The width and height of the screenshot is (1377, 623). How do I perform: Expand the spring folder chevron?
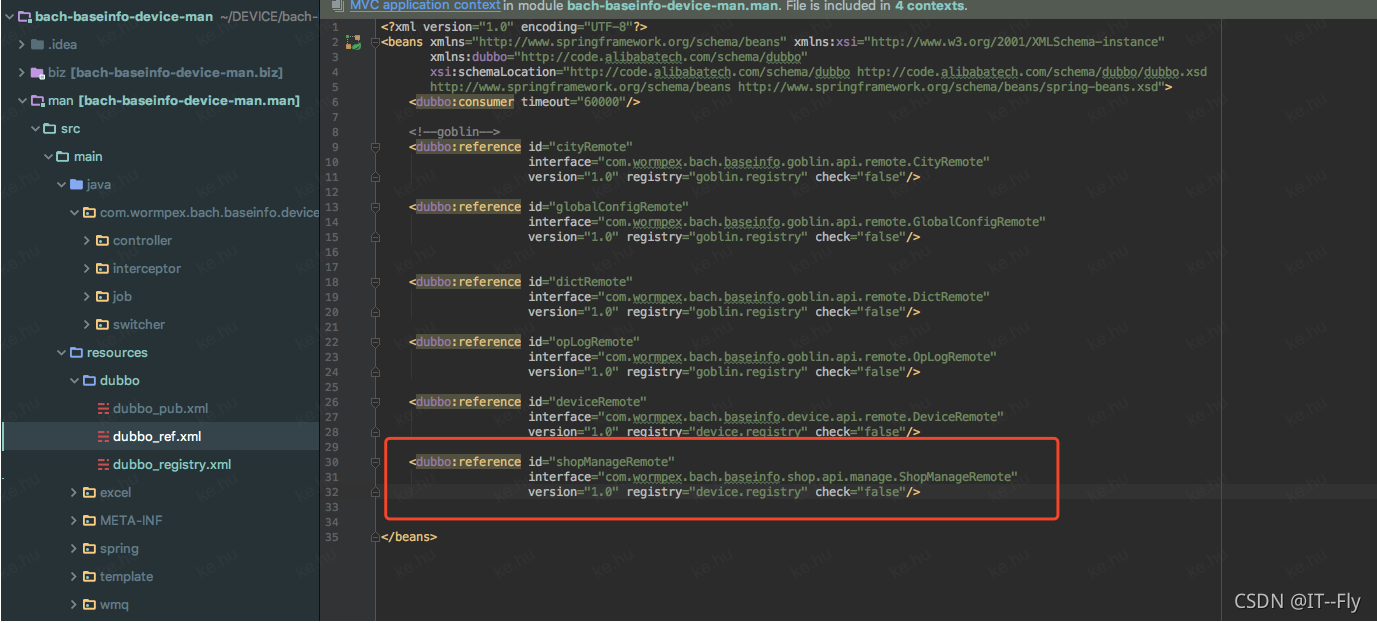pyautogui.click(x=74, y=549)
